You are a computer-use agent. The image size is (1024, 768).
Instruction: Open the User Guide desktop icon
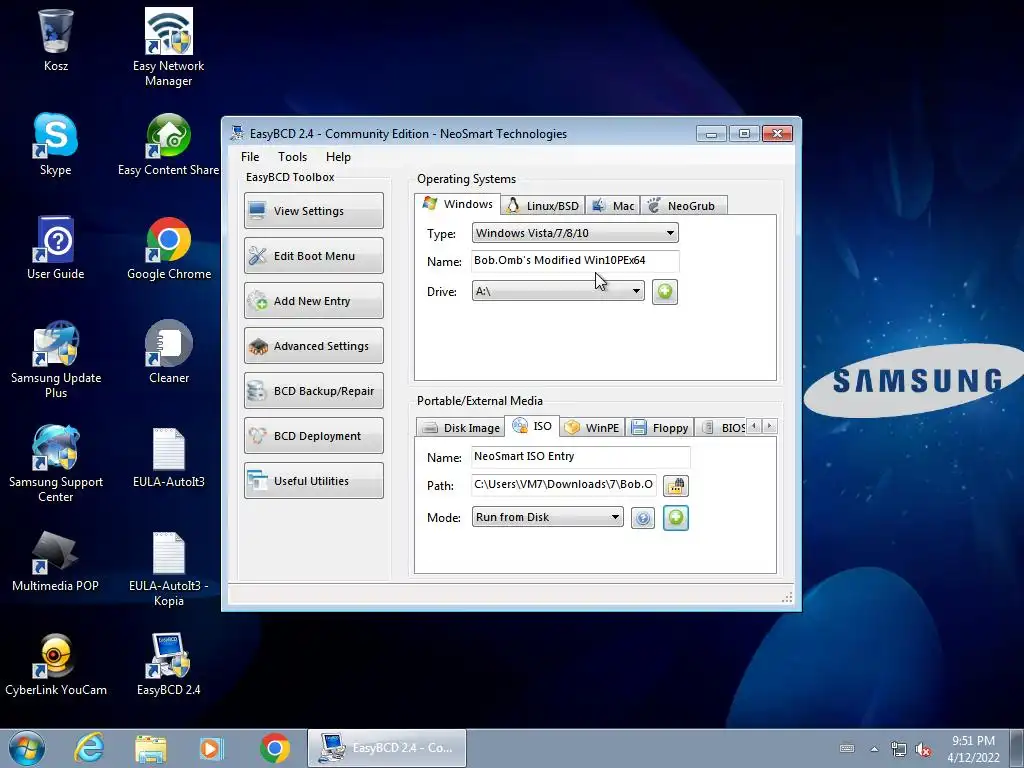[x=56, y=248]
